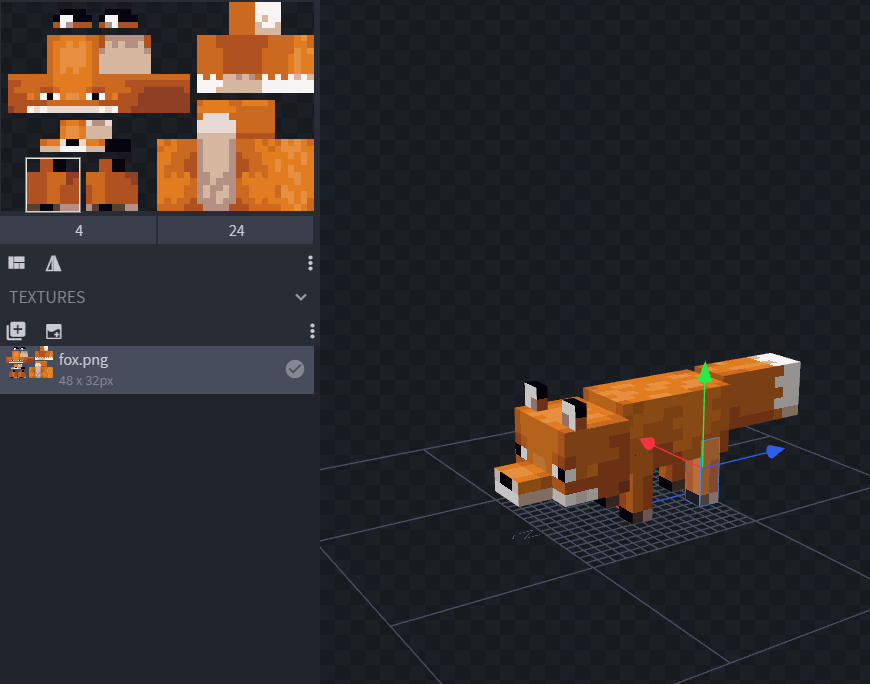This screenshot has width=870, height=684.
Task: Click the highlighted UV face box in editor
Action: pos(53,185)
